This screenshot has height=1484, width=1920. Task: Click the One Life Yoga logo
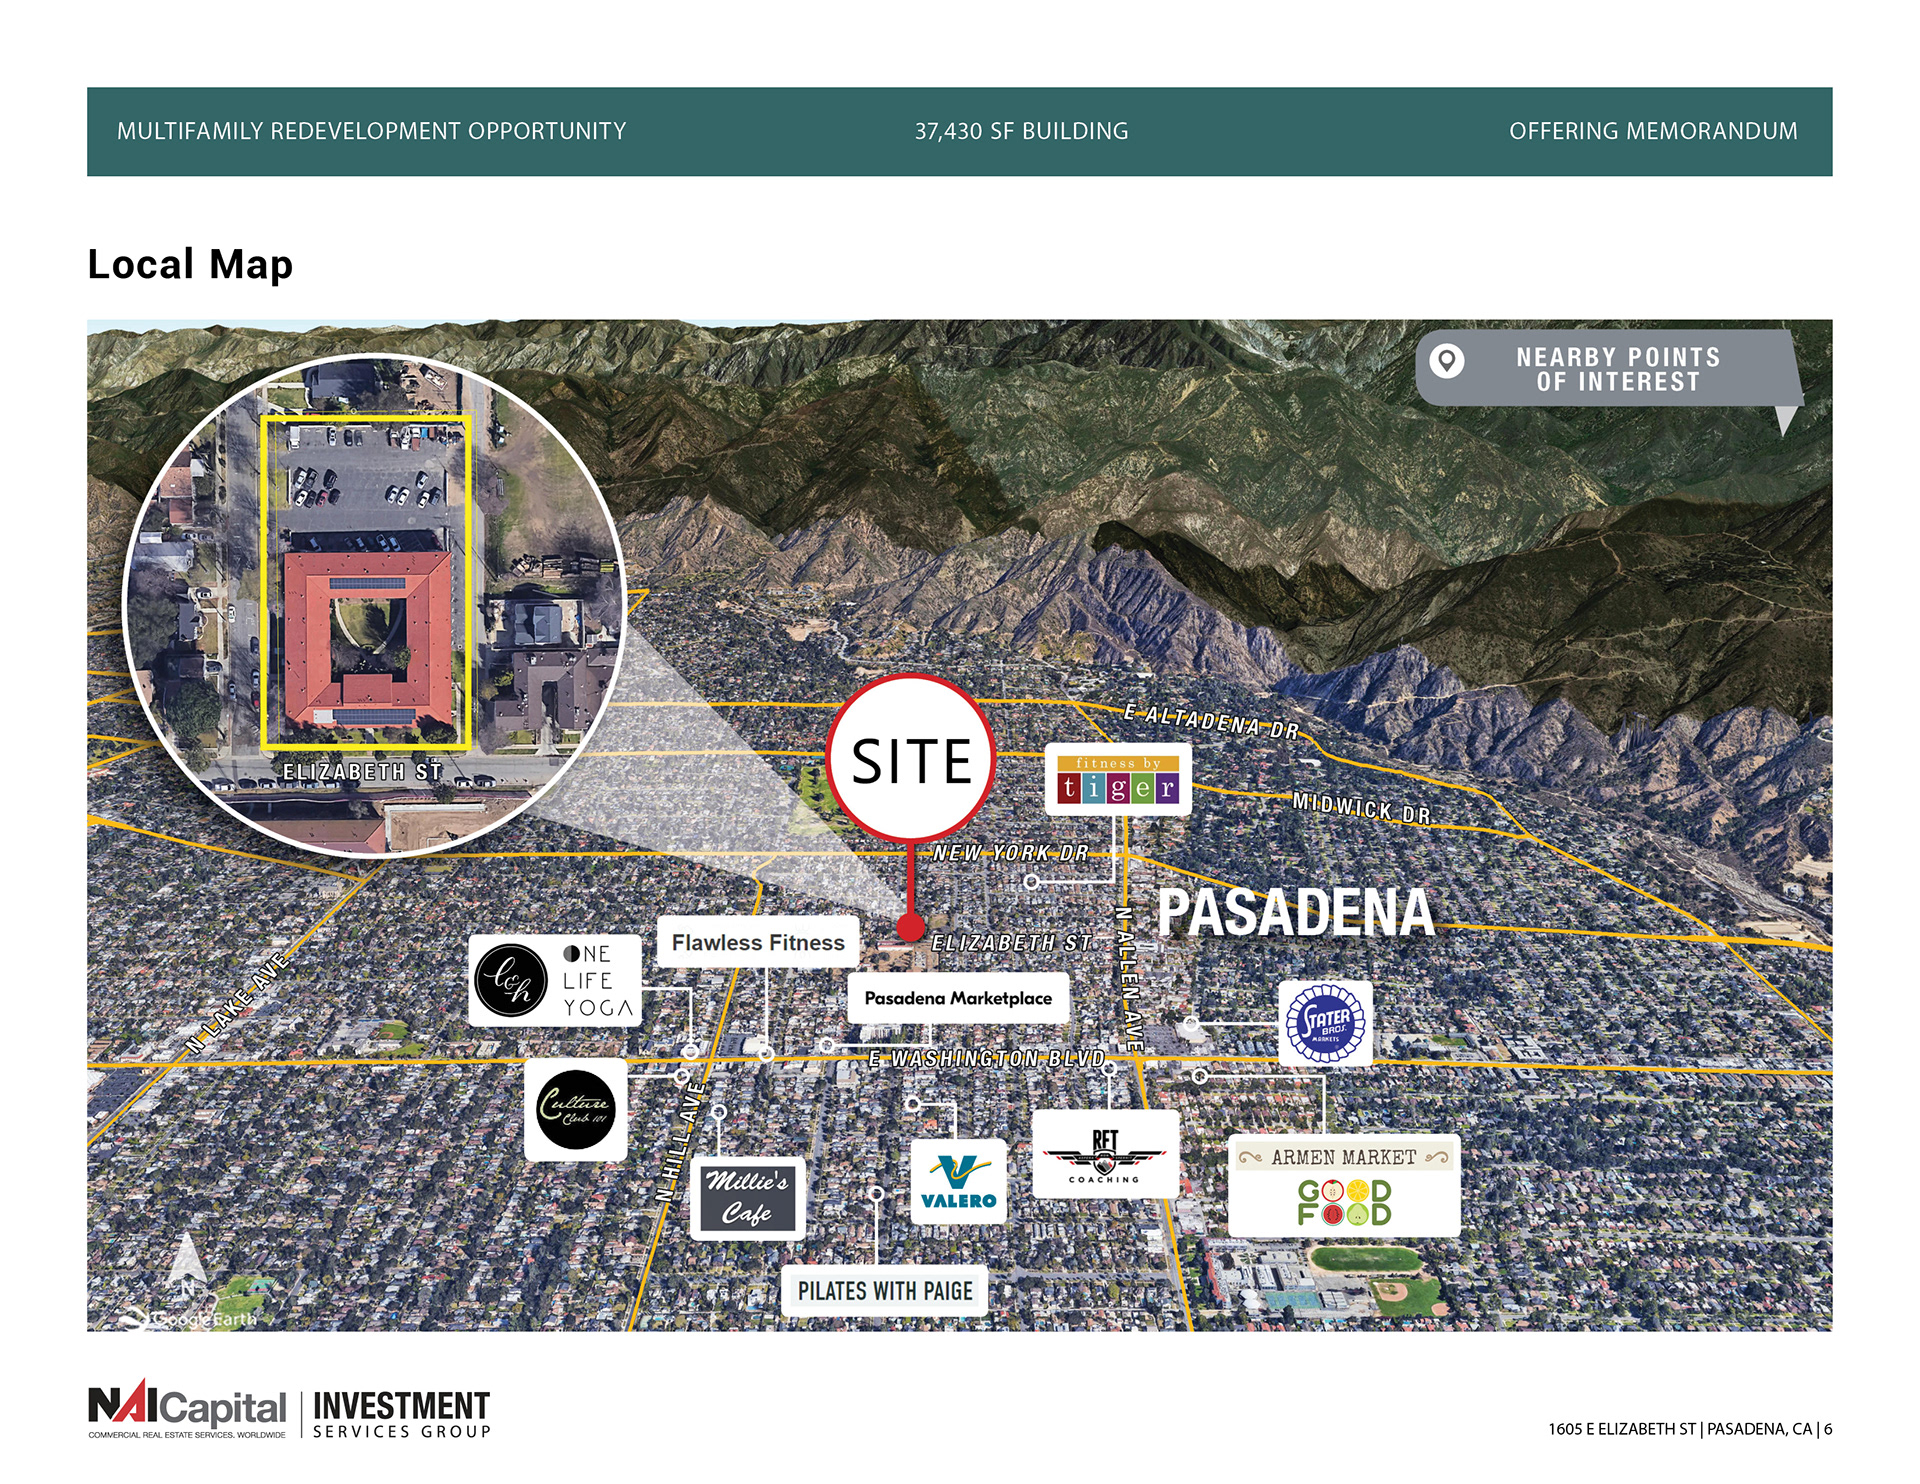coord(555,981)
